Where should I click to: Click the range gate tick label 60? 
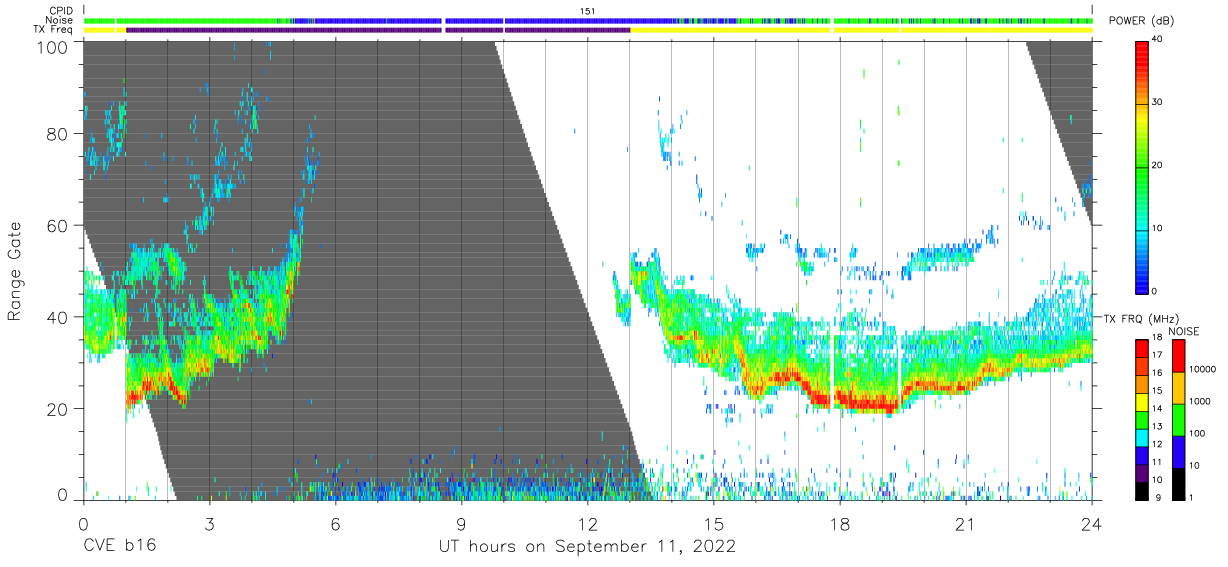(60, 225)
